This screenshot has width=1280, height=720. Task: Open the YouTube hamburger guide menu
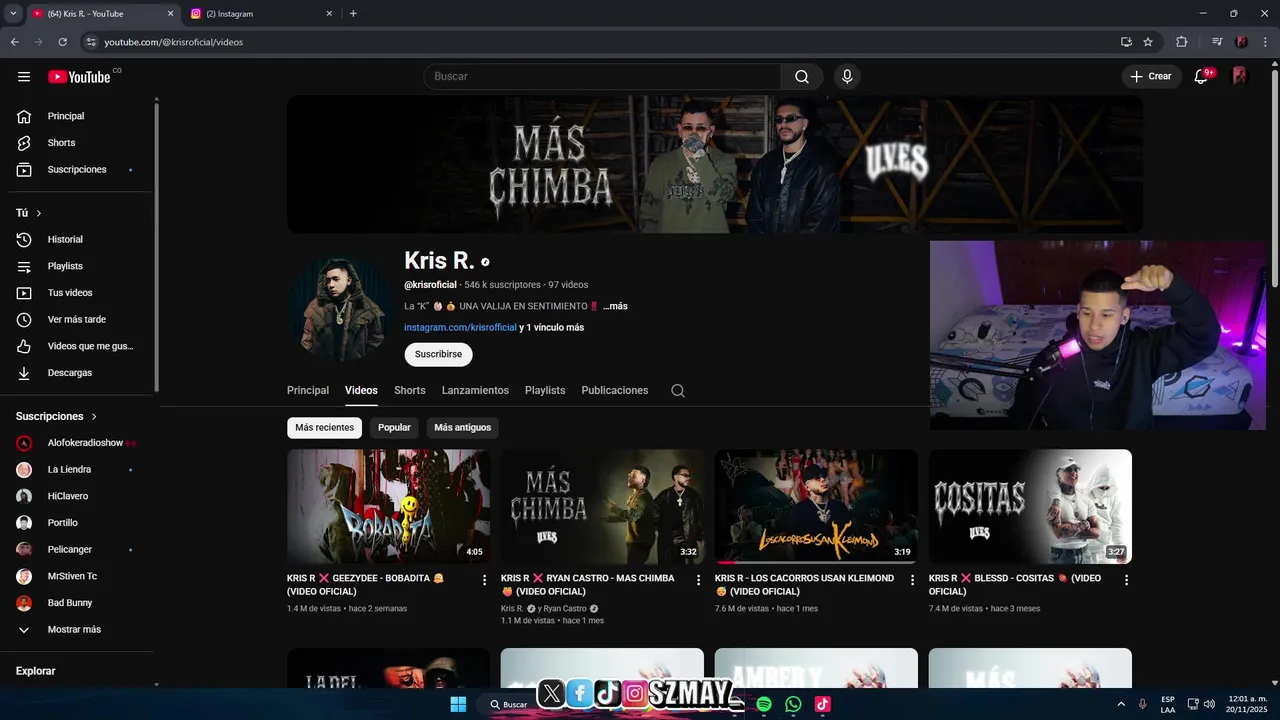(x=24, y=77)
